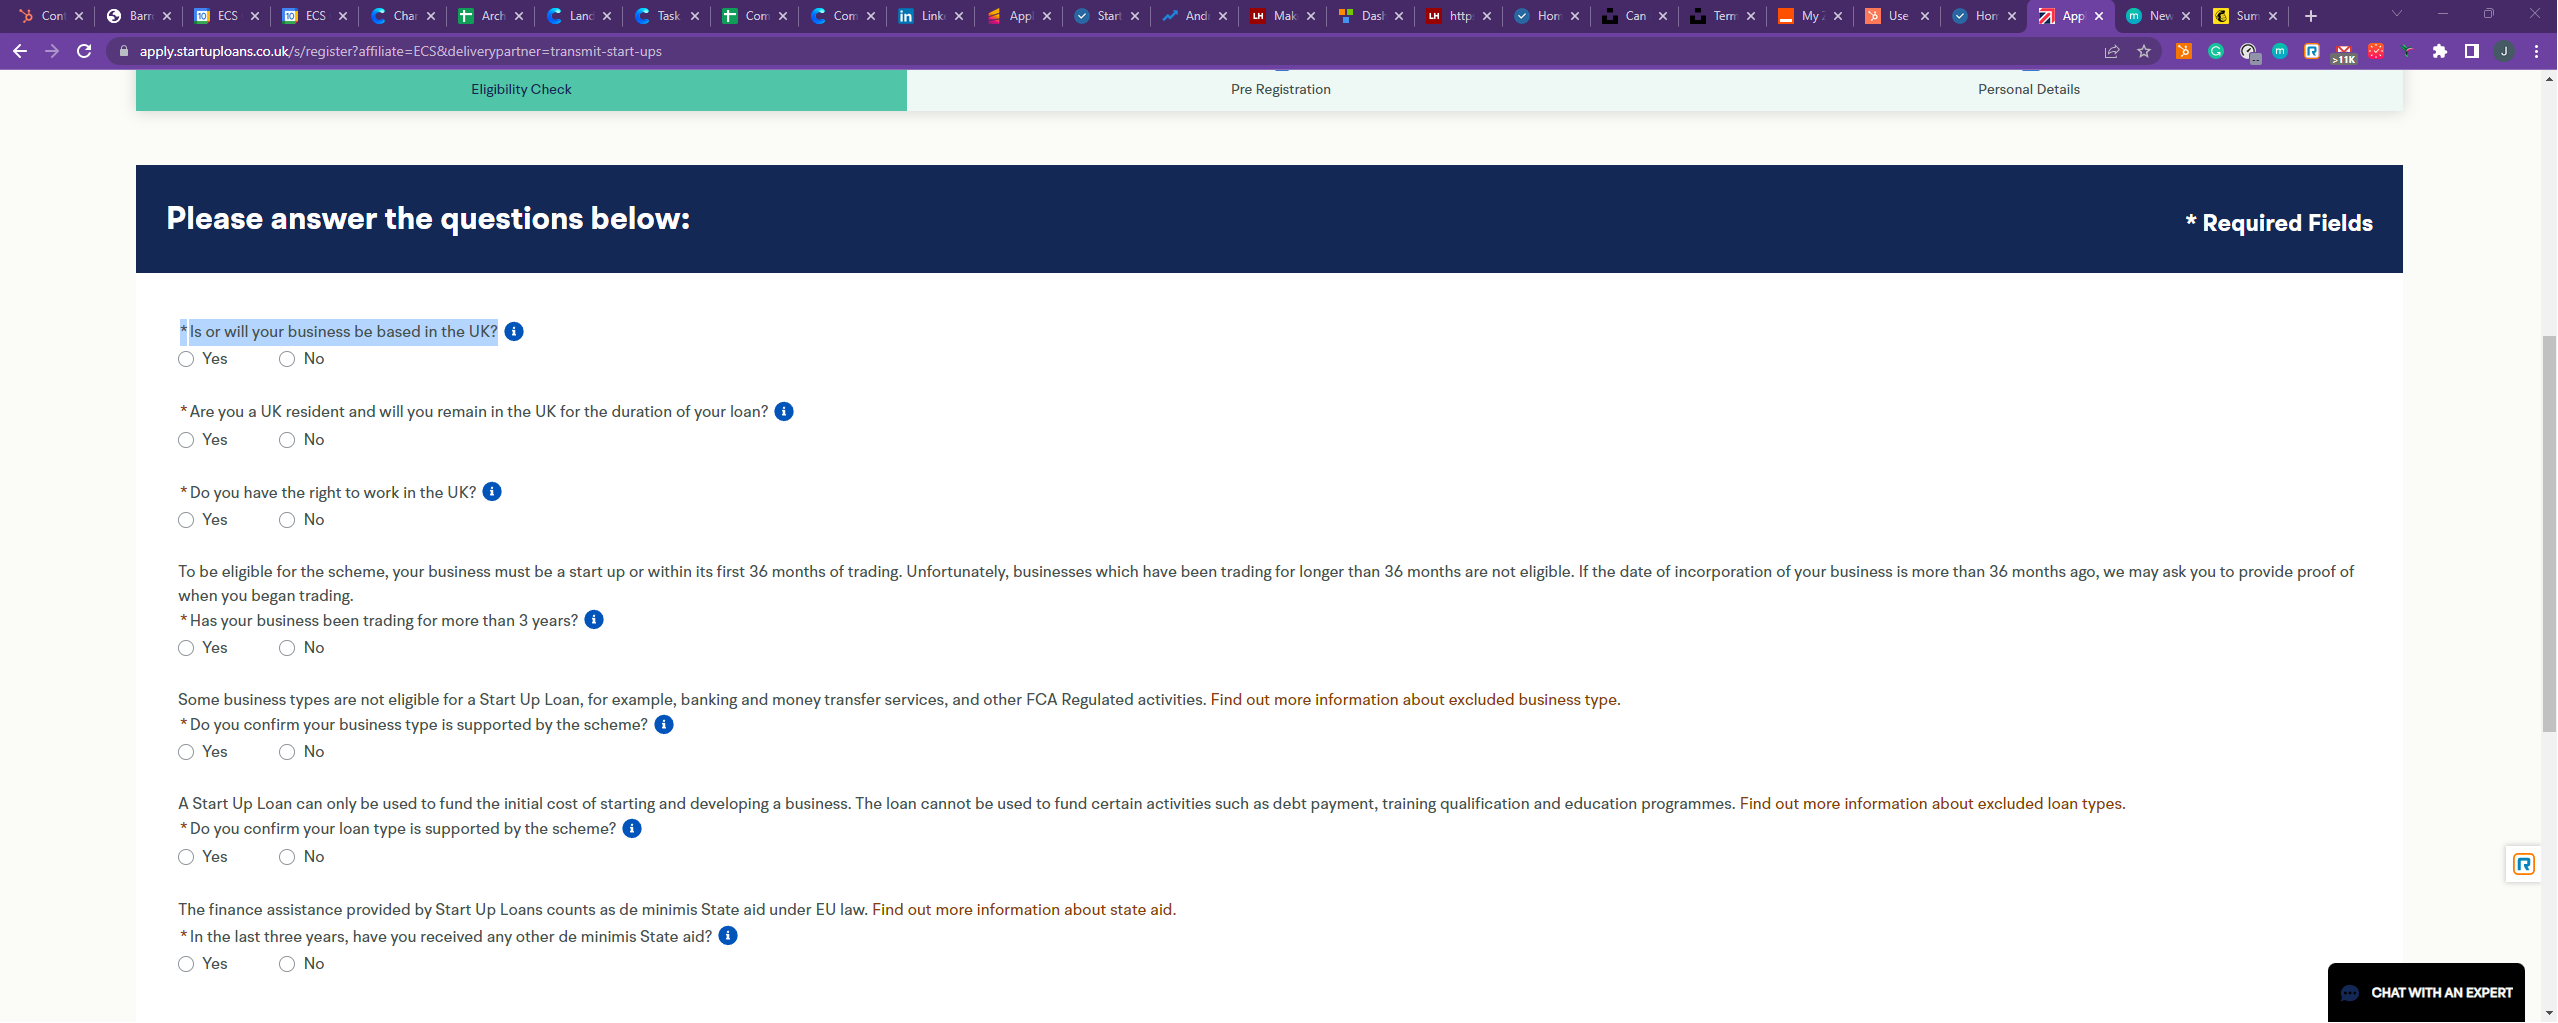Image resolution: width=2558 pixels, height=1023 pixels.
Task: Choose Yes for right to work in the UK
Action: pos(186,520)
